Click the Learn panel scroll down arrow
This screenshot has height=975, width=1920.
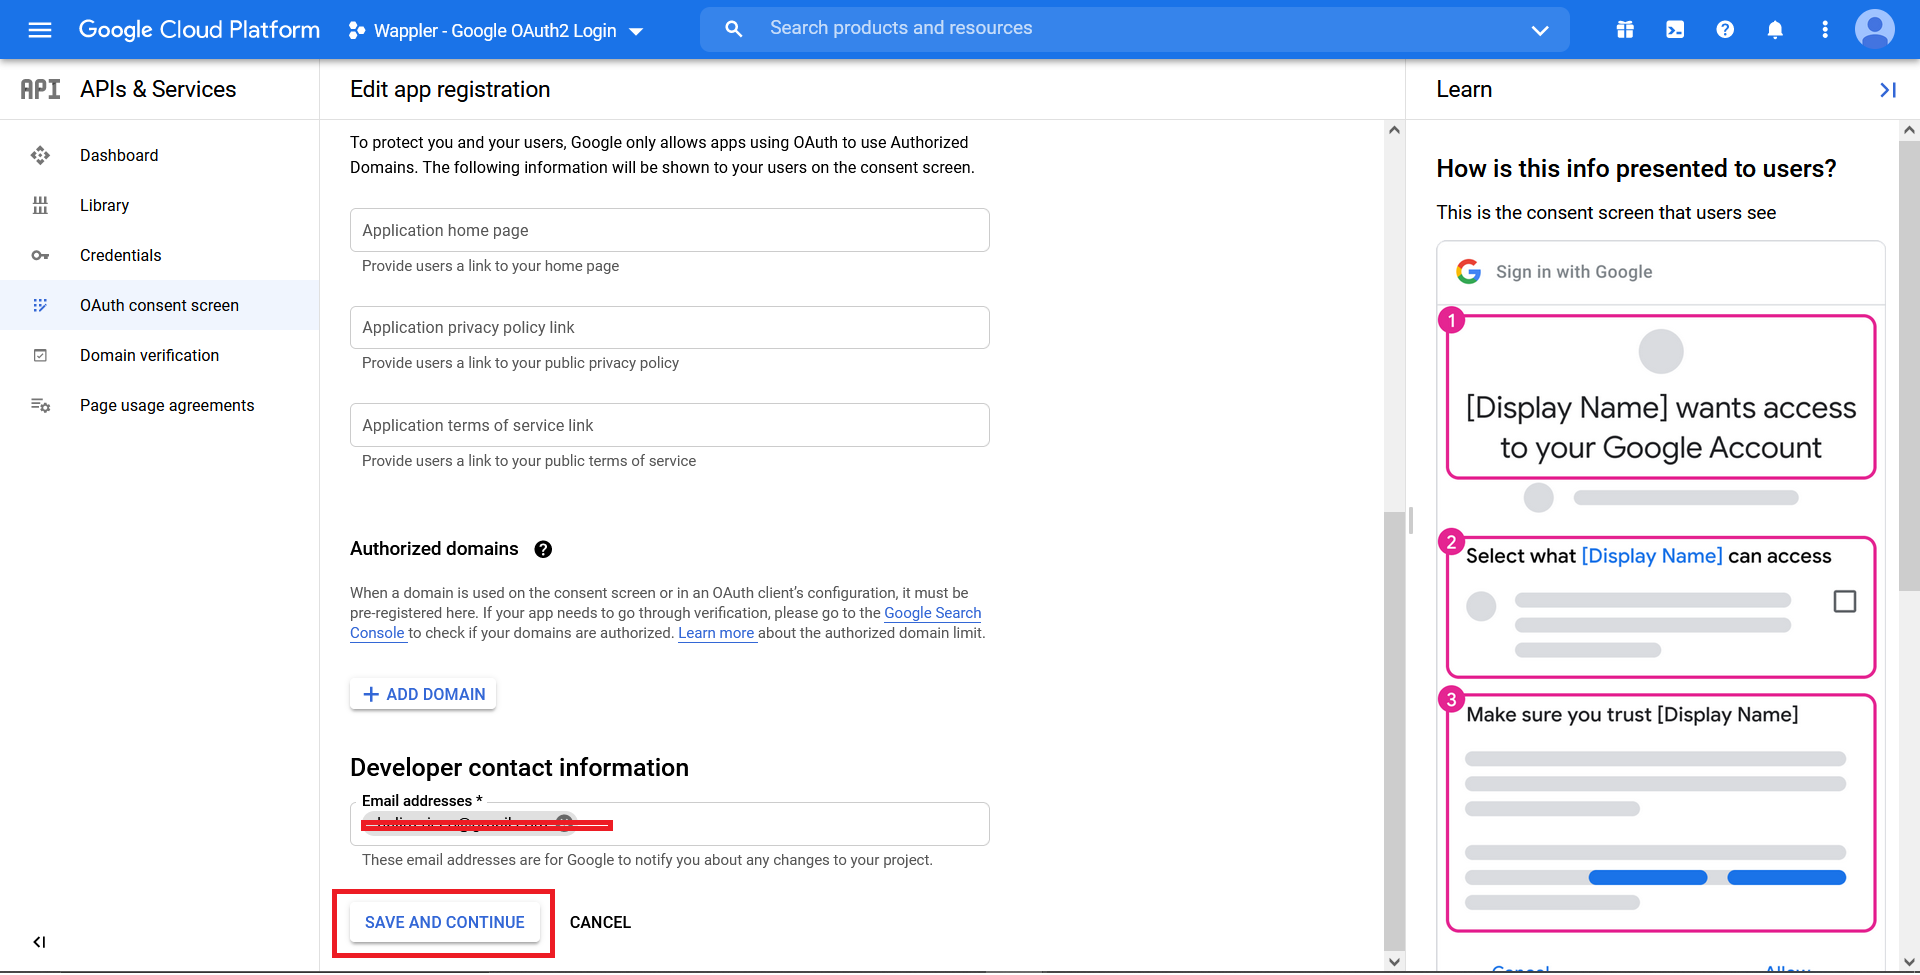(1909, 962)
